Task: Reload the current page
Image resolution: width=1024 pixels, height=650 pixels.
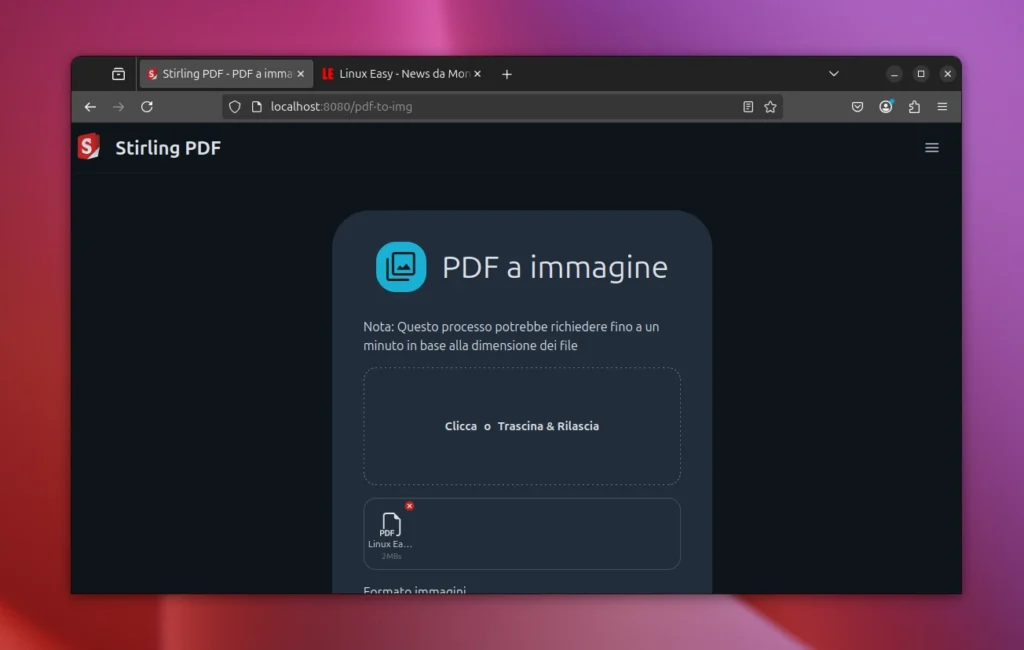Action: click(x=146, y=106)
